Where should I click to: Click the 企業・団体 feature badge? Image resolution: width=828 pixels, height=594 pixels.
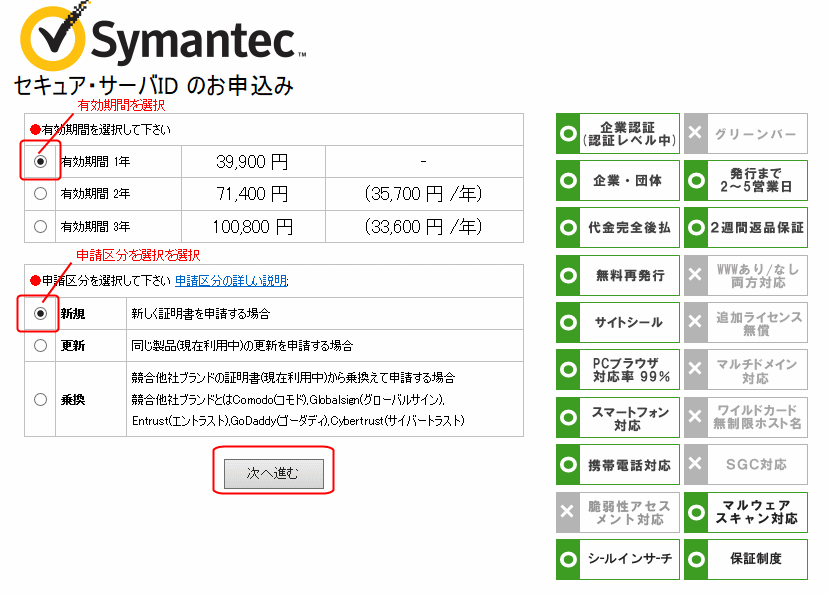tap(617, 181)
